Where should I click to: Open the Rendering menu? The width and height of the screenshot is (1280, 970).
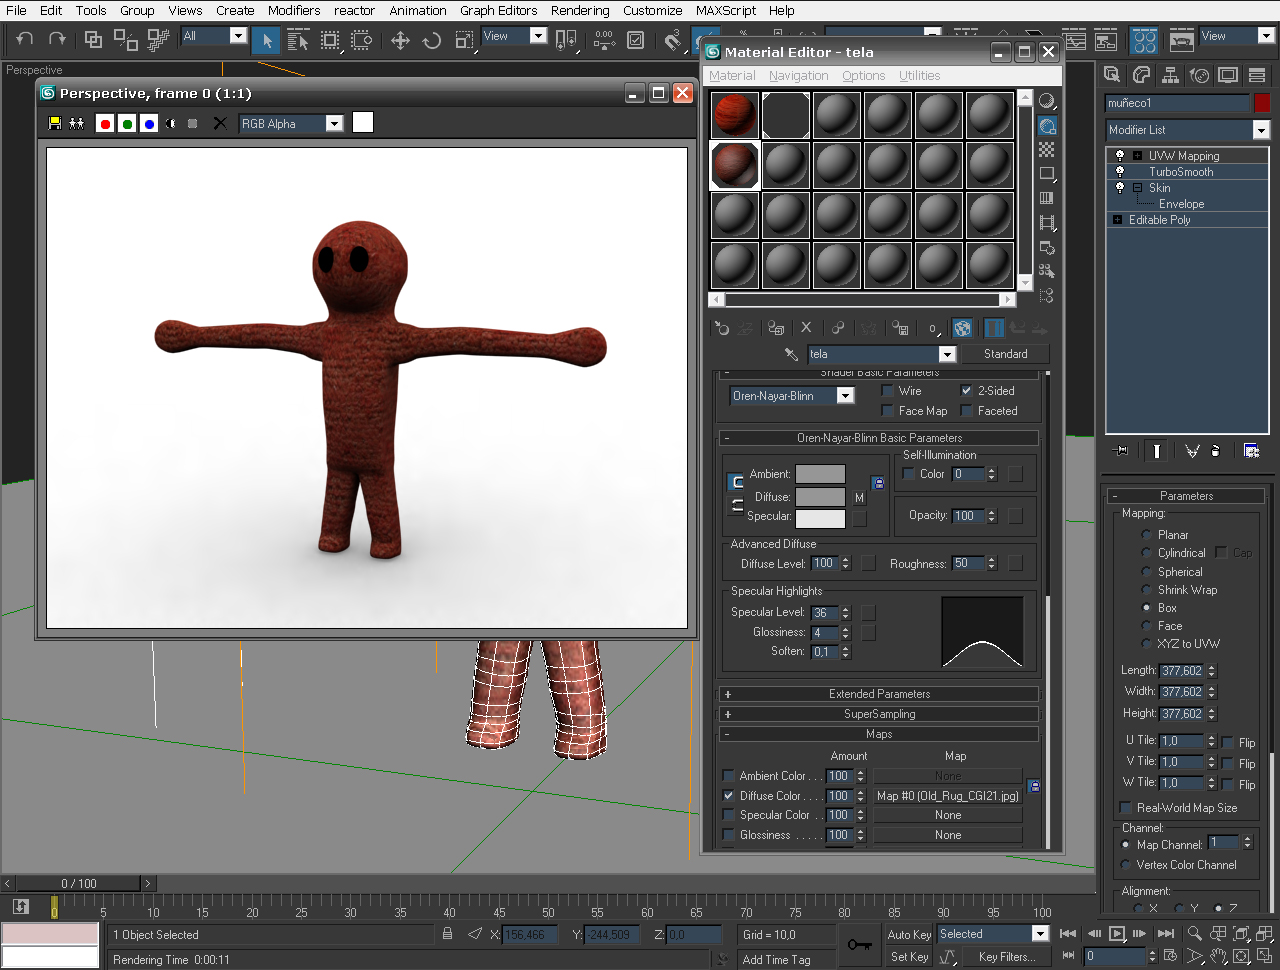(579, 11)
